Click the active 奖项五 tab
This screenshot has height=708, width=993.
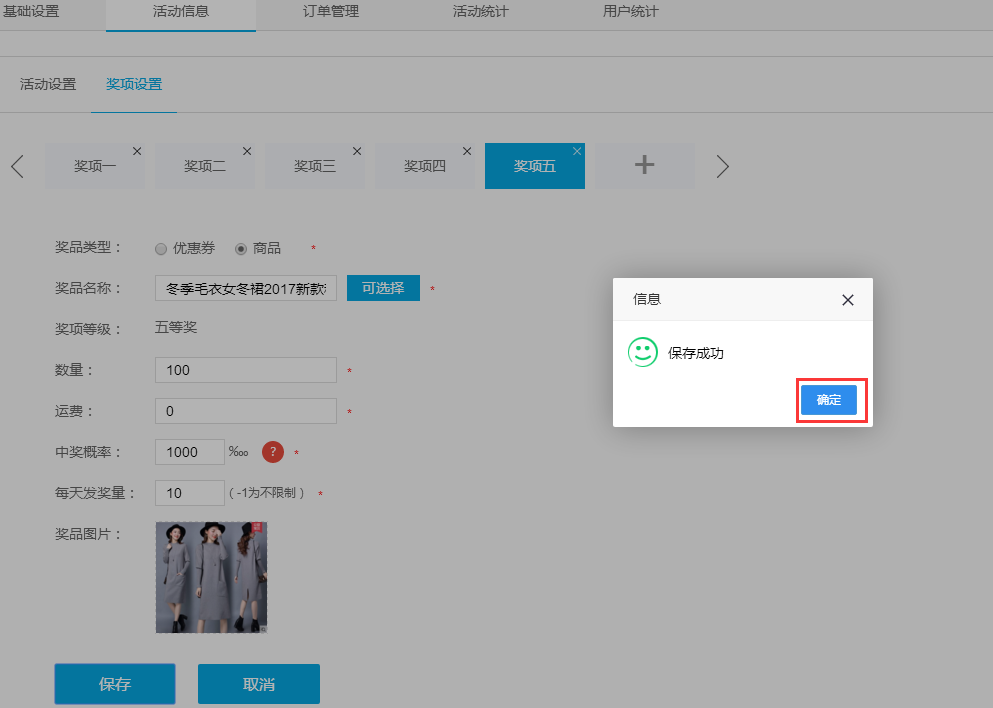tap(535, 166)
